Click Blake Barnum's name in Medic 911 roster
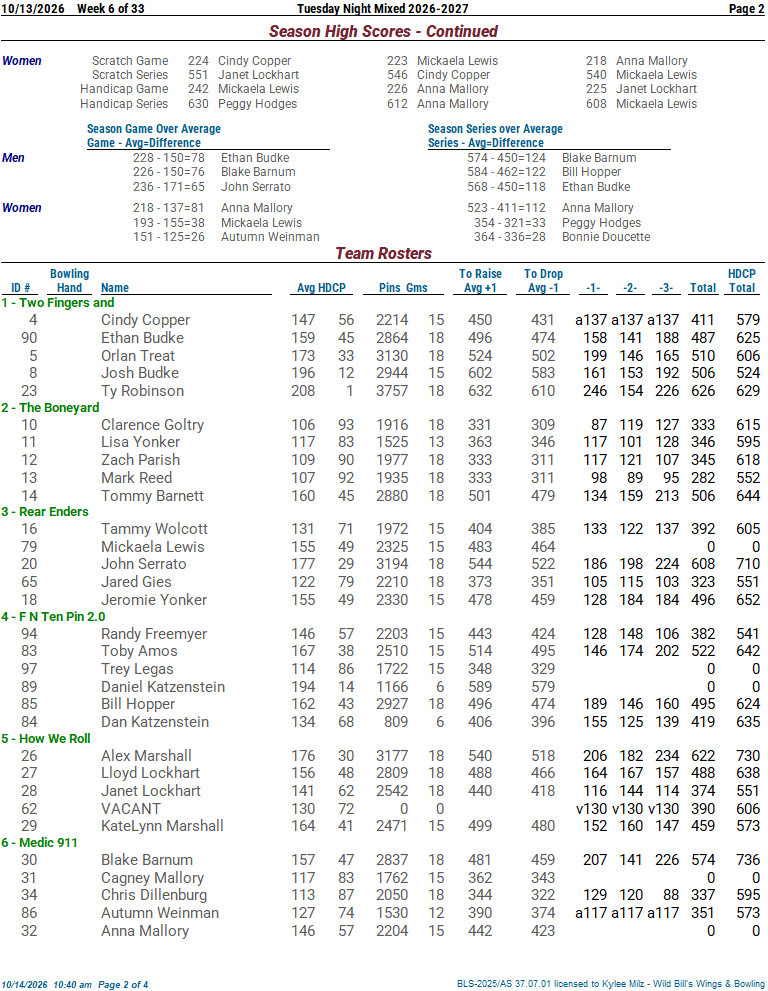The height and width of the screenshot is (991, 768). (147, 860)
